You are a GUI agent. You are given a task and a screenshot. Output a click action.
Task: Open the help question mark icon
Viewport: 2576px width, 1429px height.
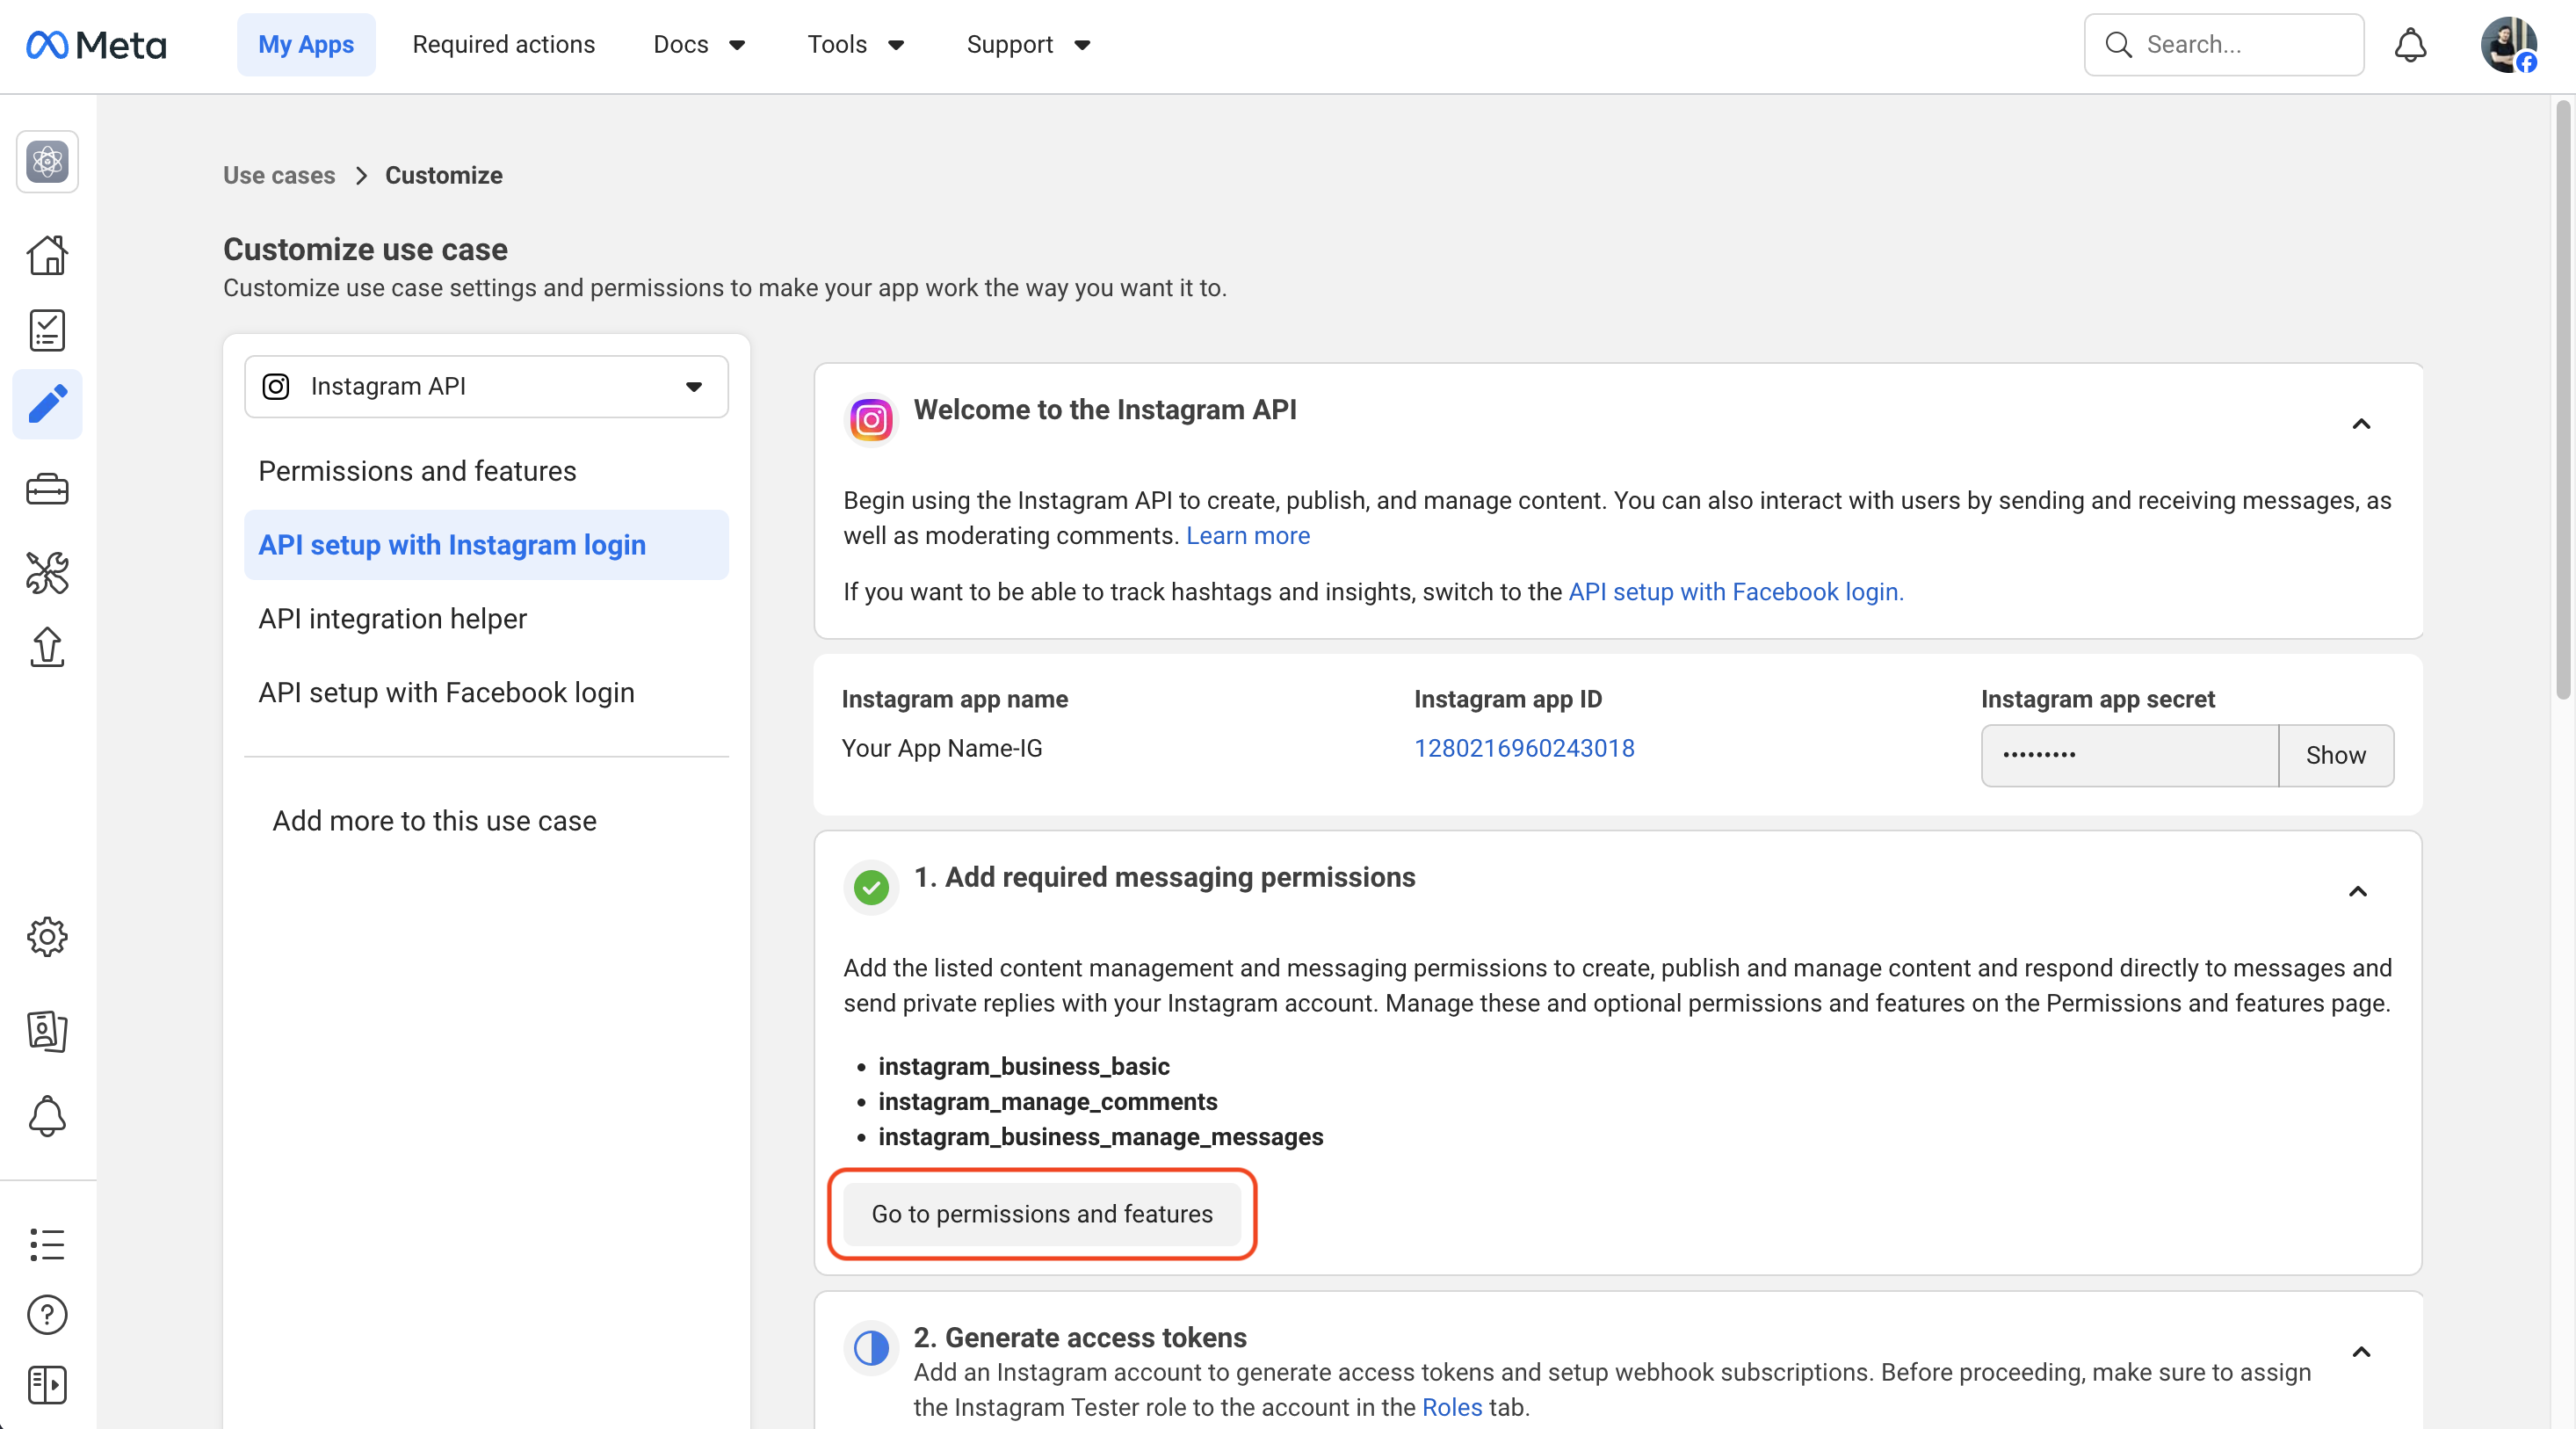click(47, 1314)
